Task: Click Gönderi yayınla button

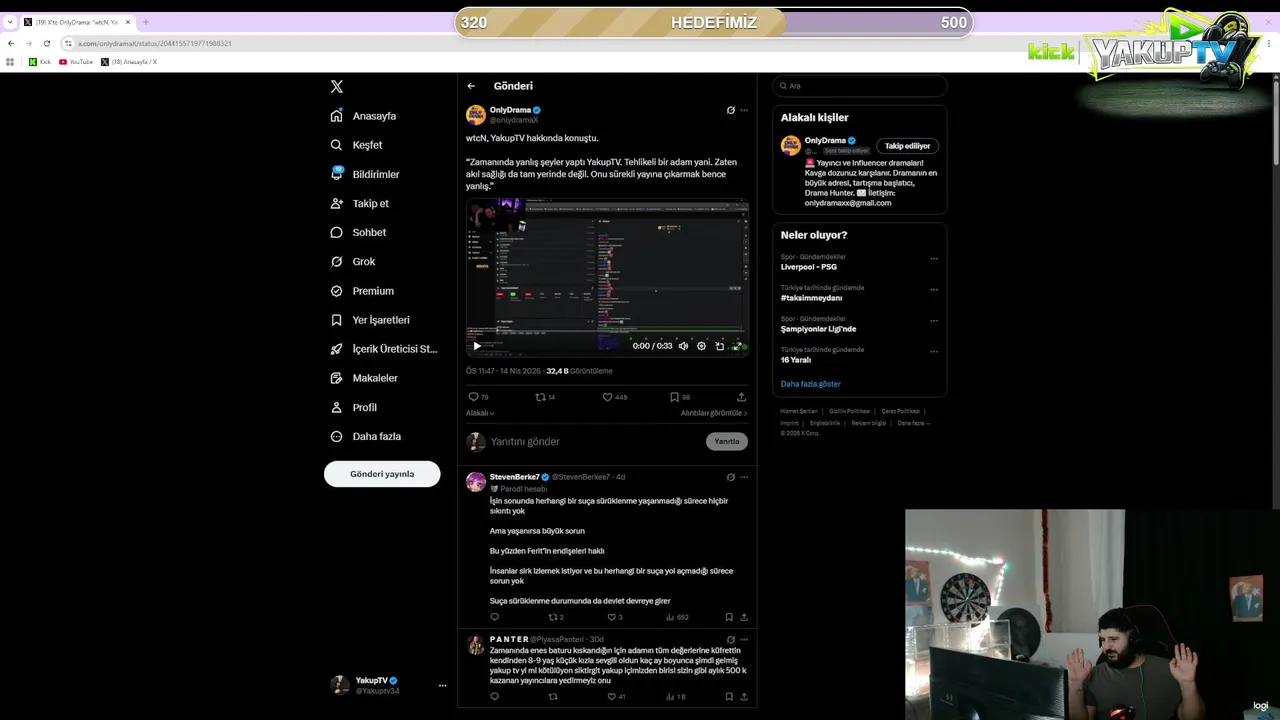Action: [382, 474]
